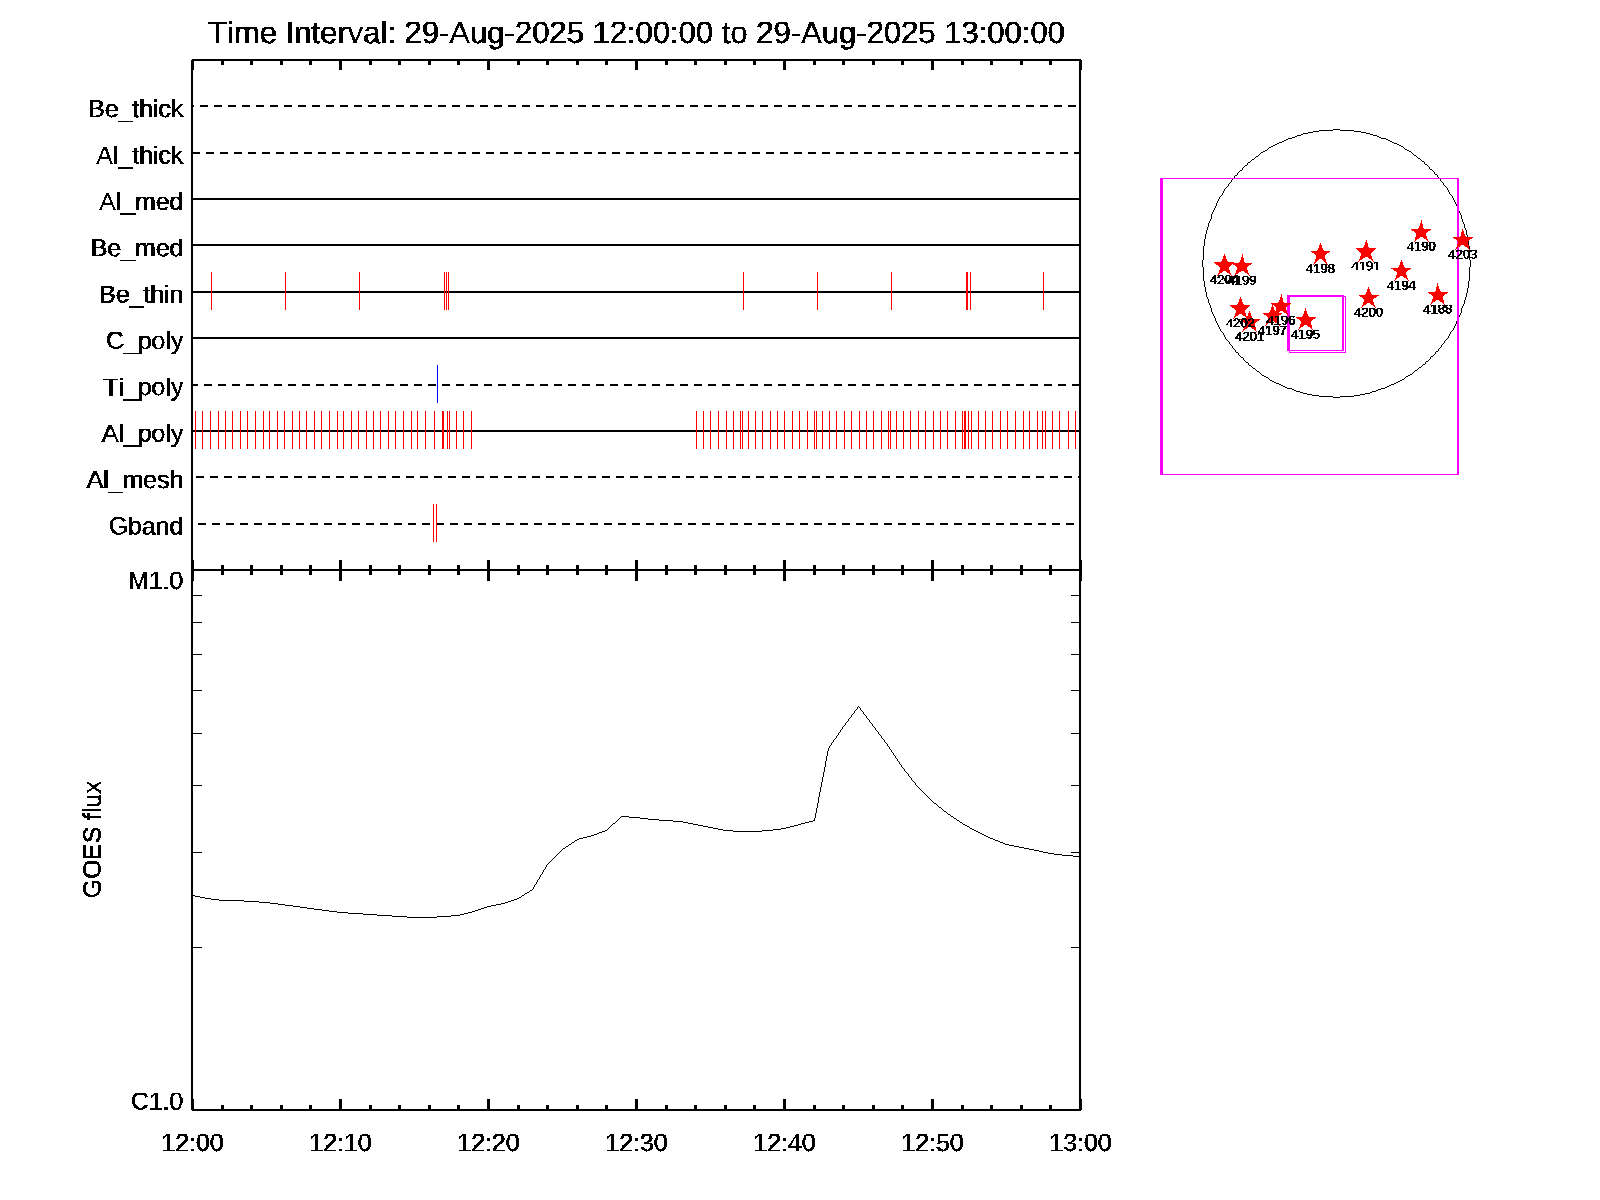Click the star above label 4199
Screen dimensions: 1600x1200
(x=1242, y=266)
